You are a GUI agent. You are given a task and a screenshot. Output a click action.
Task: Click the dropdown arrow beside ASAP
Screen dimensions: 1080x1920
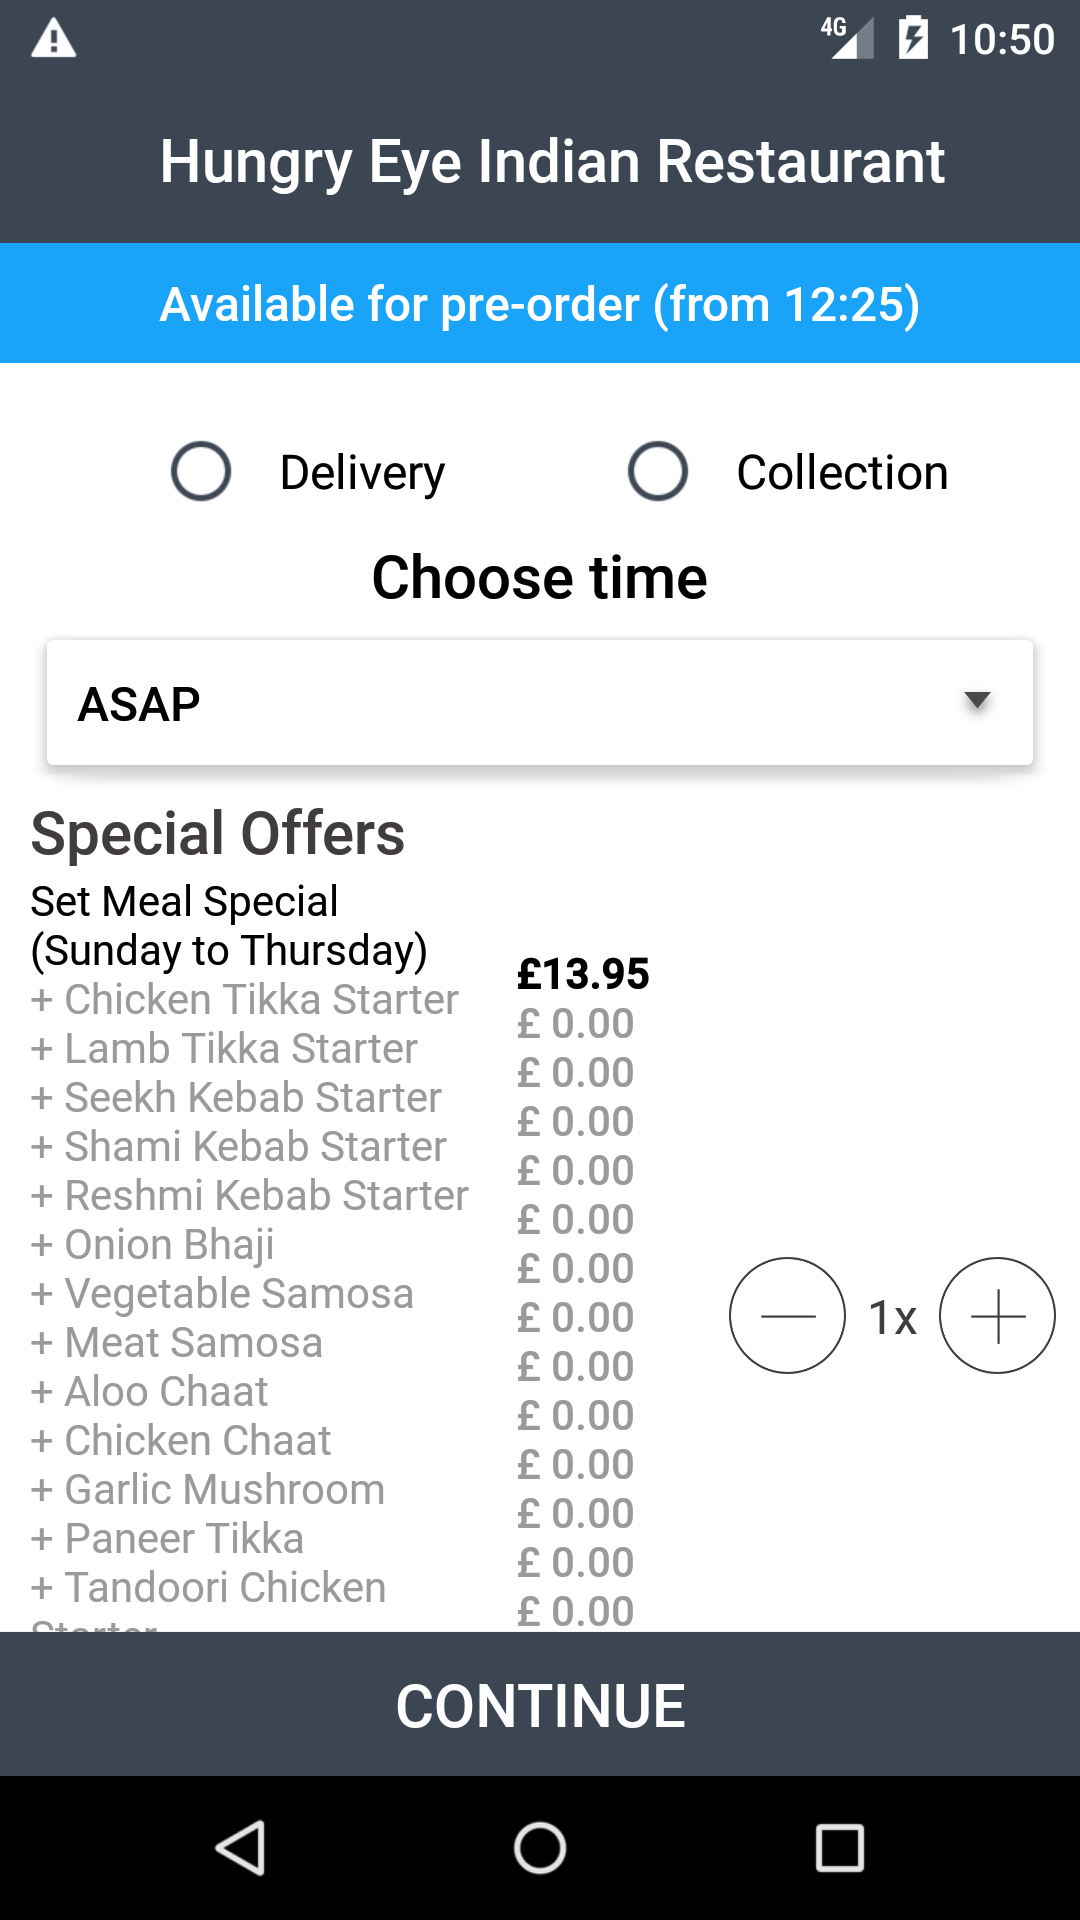976,701
